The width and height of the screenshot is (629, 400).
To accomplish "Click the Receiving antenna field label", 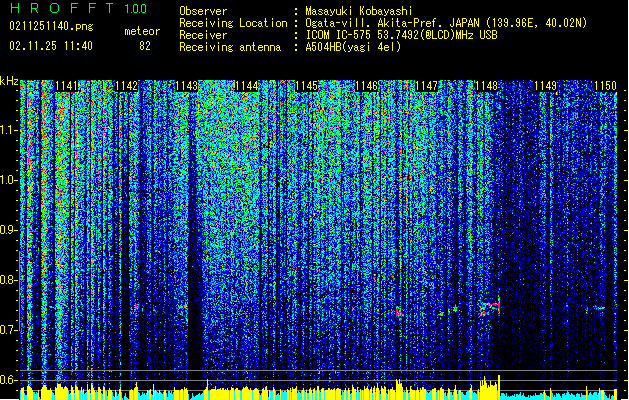I will point(230,47).
